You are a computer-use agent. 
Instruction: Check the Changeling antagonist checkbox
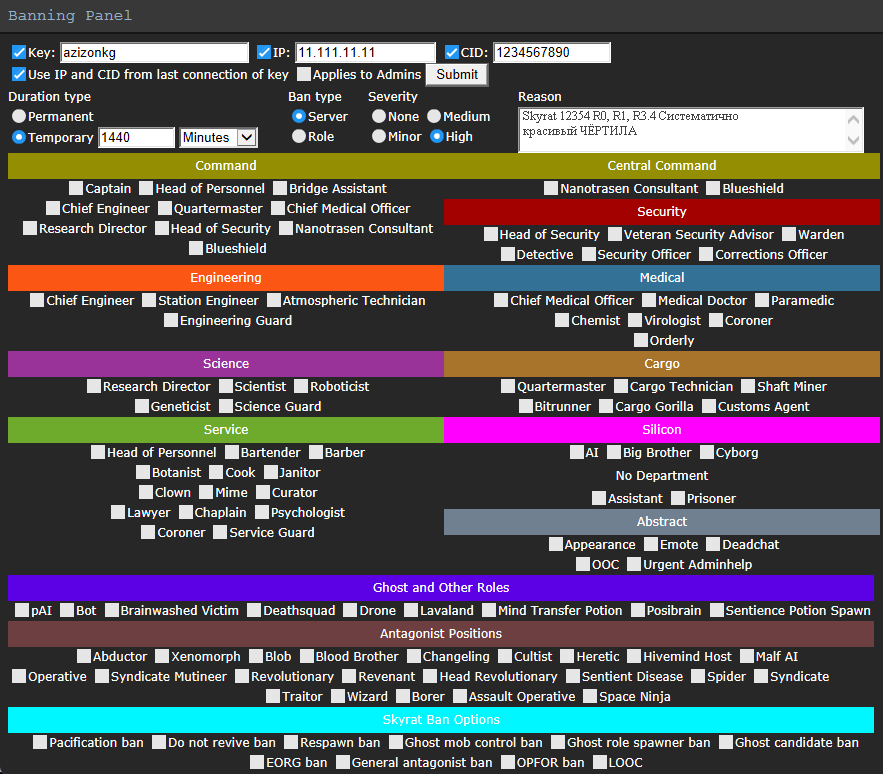pos(414,656)
